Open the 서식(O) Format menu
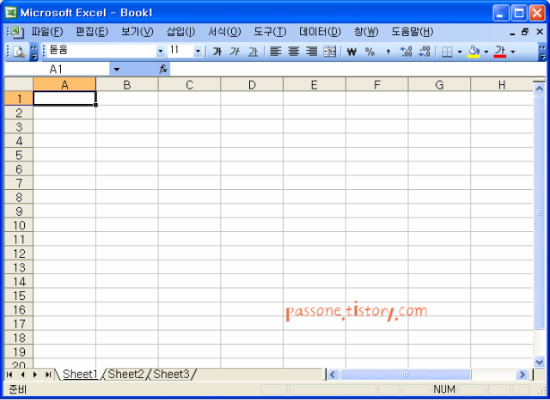 click(x=224, y=32)
